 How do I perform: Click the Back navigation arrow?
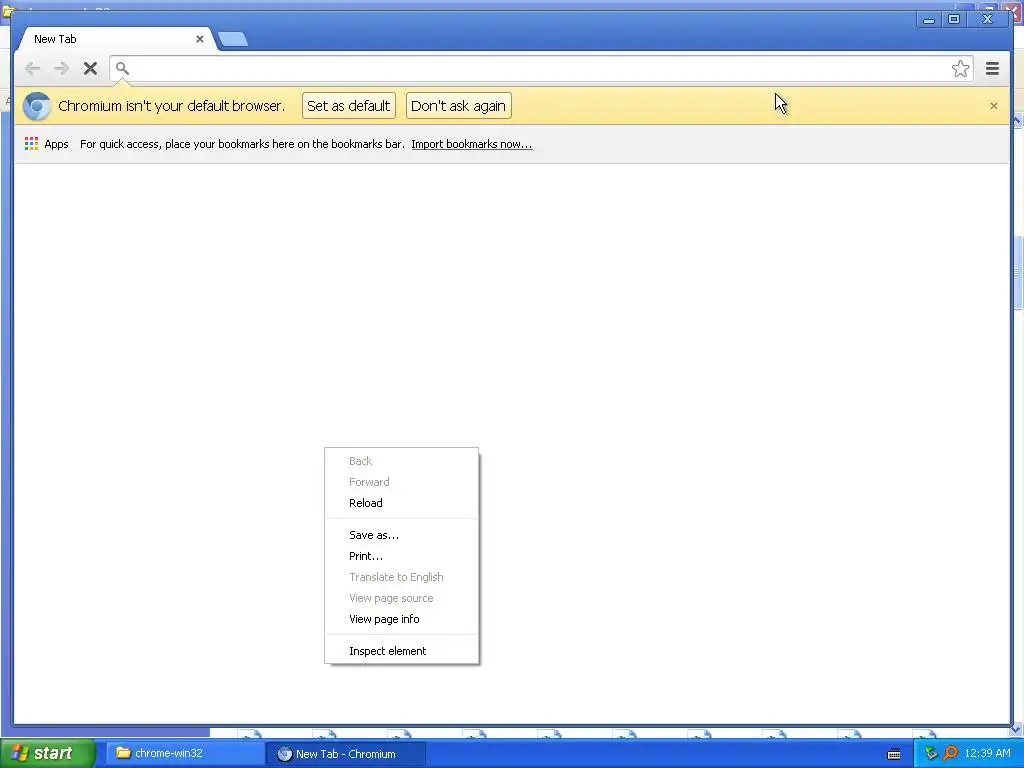click(x=32, y=69)
